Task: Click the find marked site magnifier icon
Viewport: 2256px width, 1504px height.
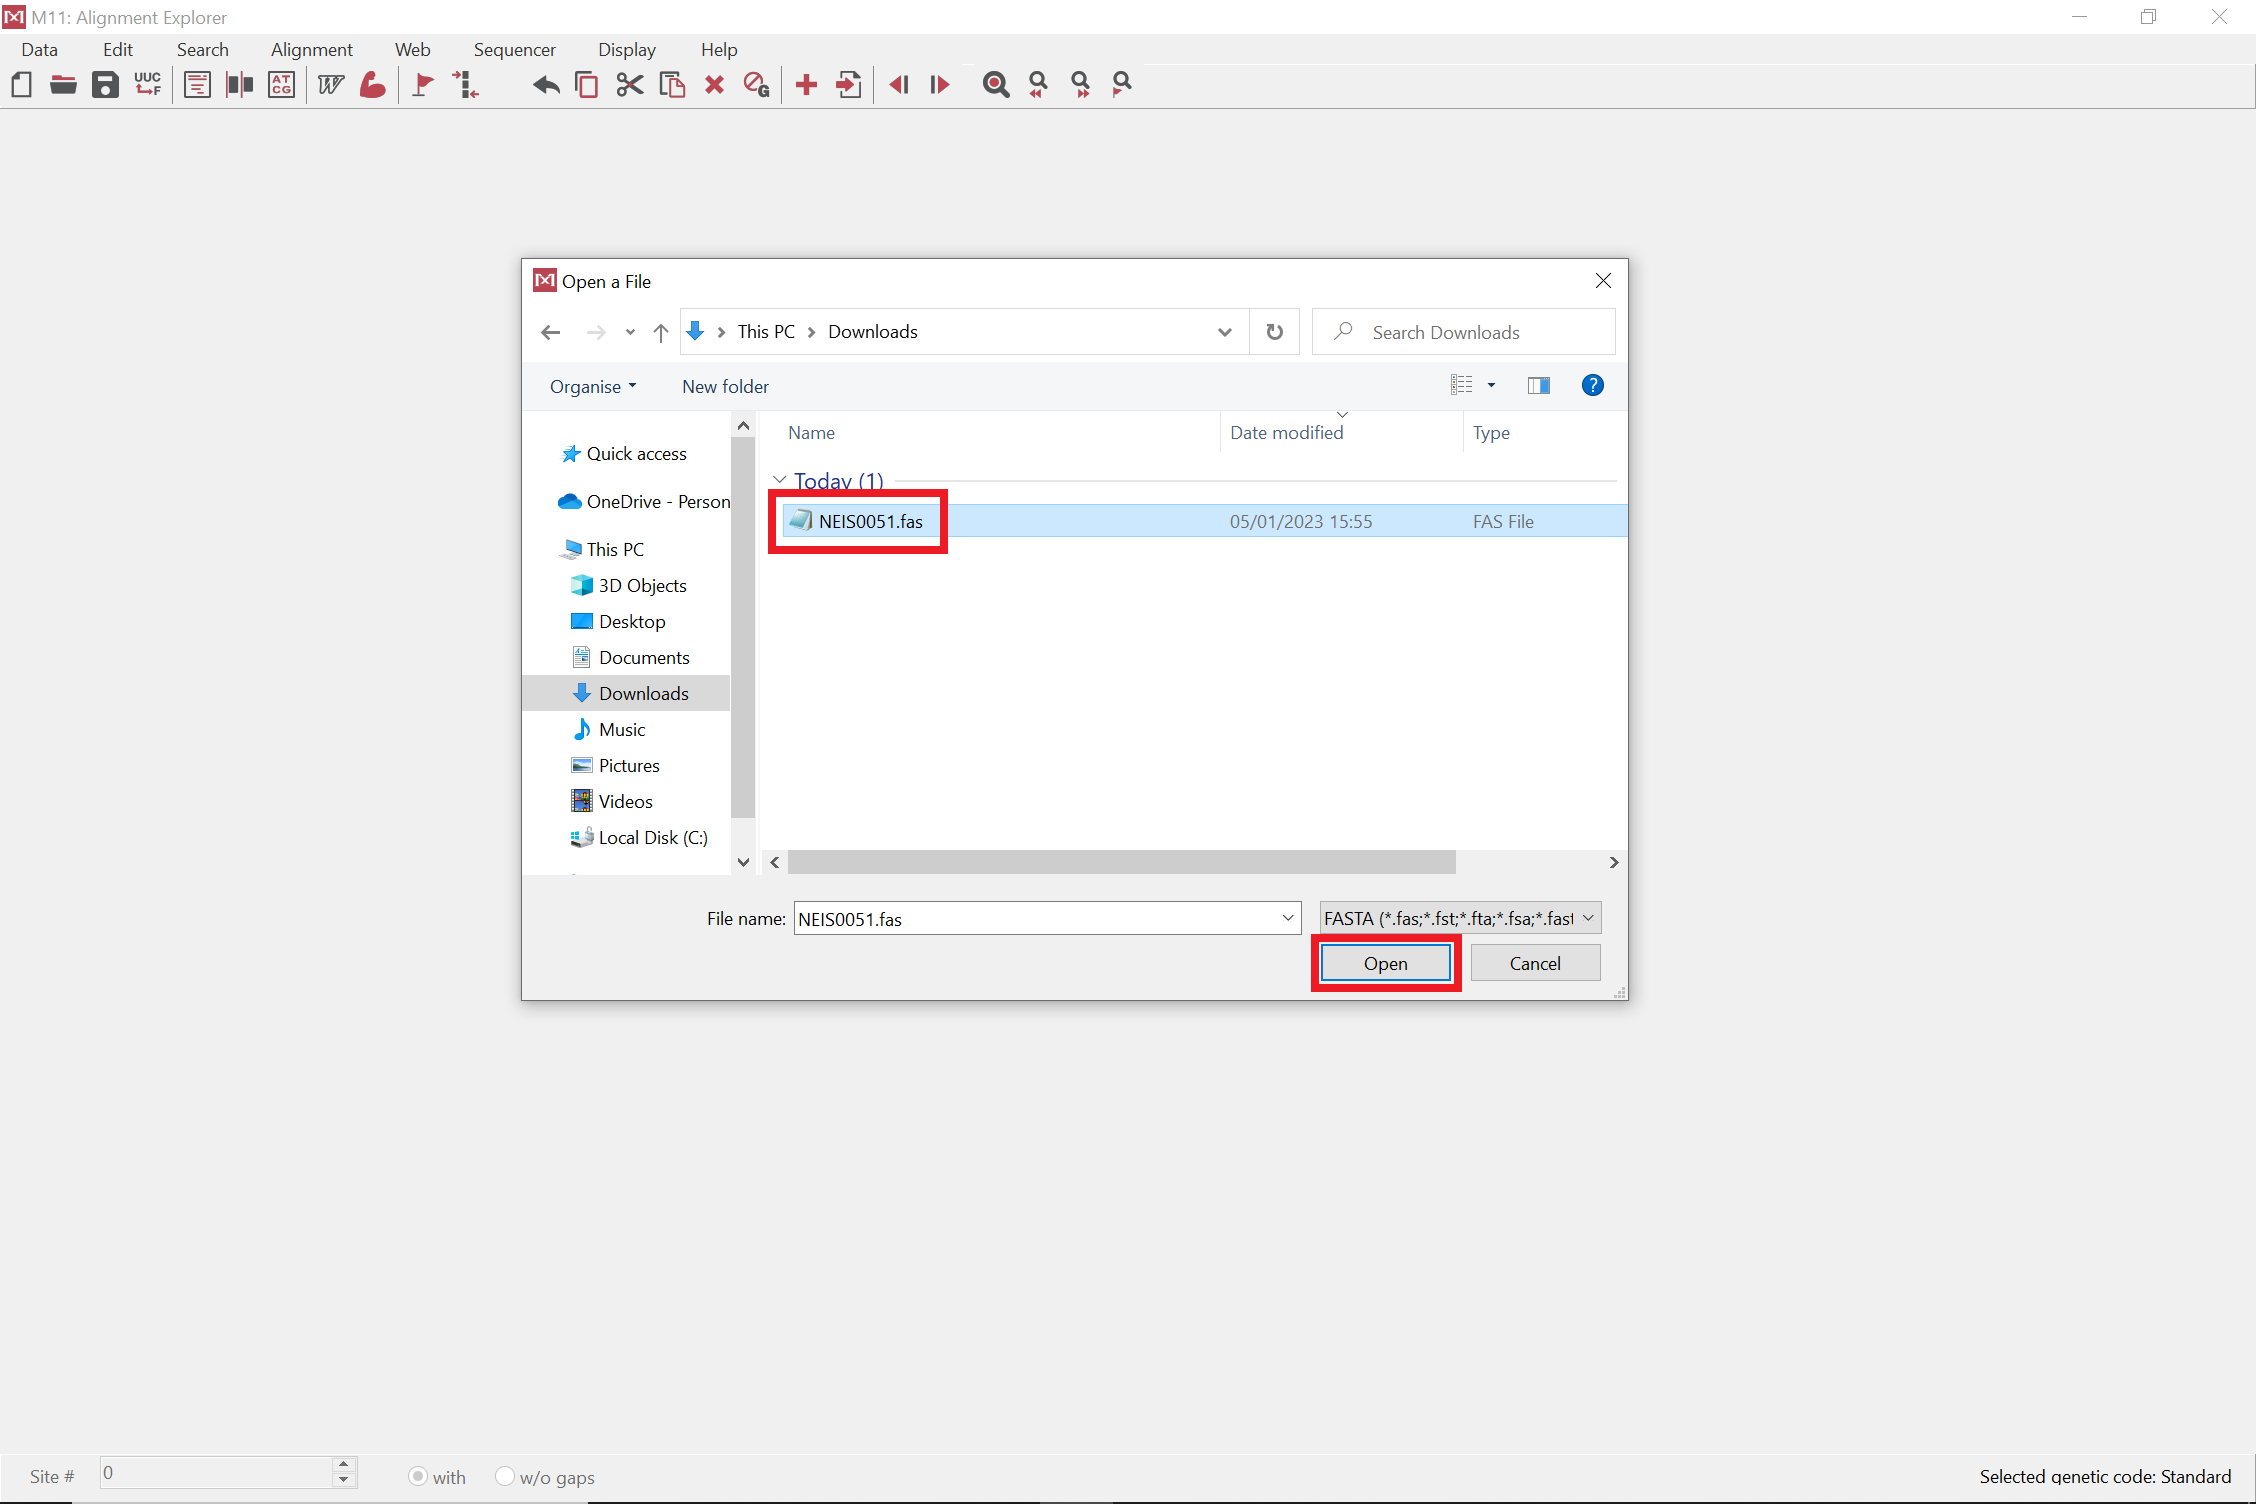Action: click(x=1122, y=85)
